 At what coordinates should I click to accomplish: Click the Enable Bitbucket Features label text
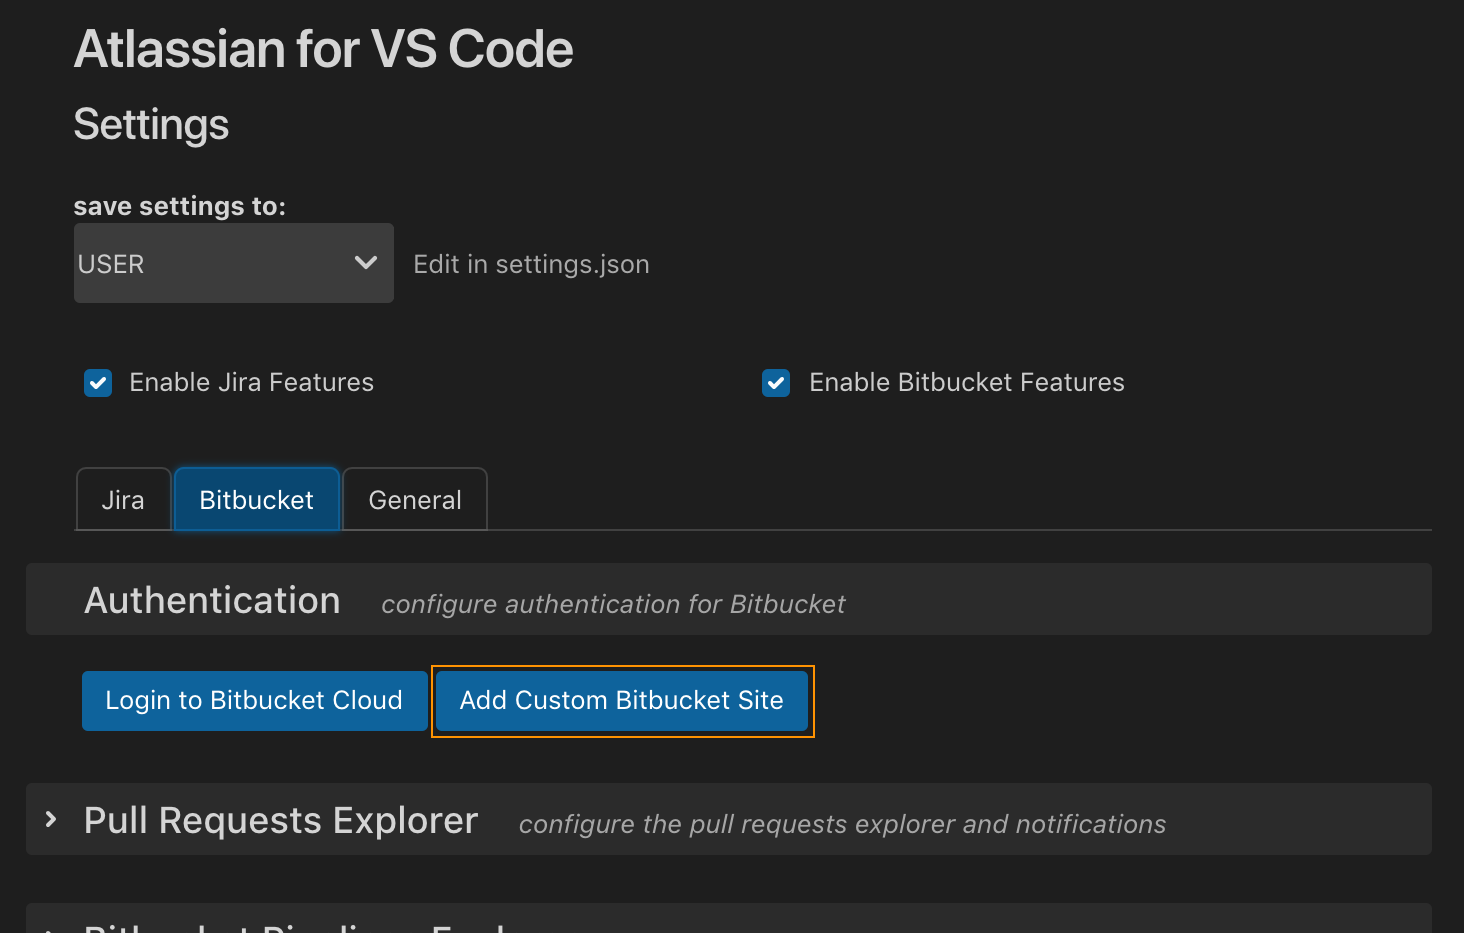(966, 383)
